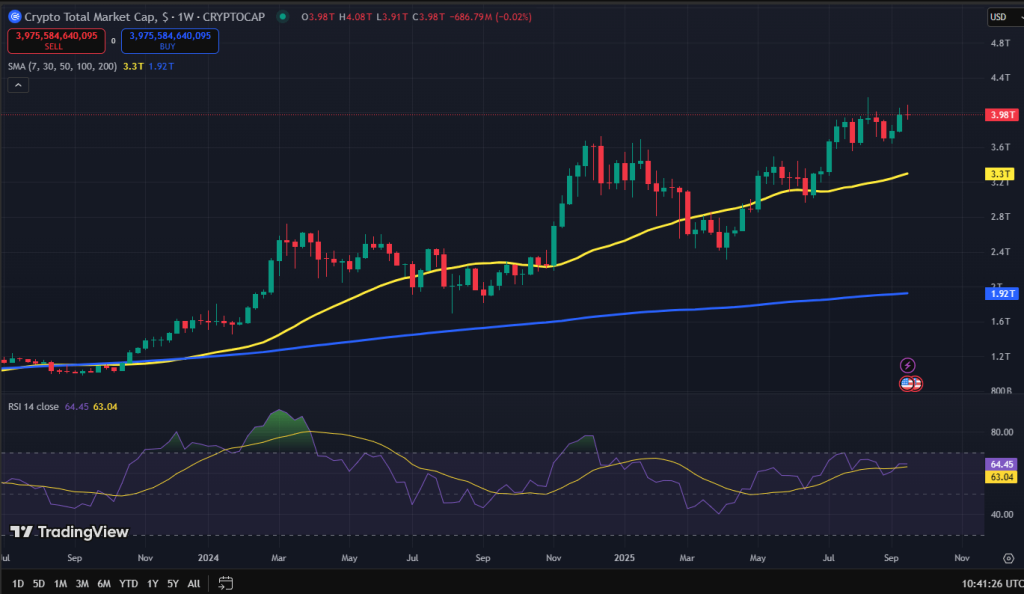
Task: Click the 40.00 RSI axis label
Action: coord(1002,514)
